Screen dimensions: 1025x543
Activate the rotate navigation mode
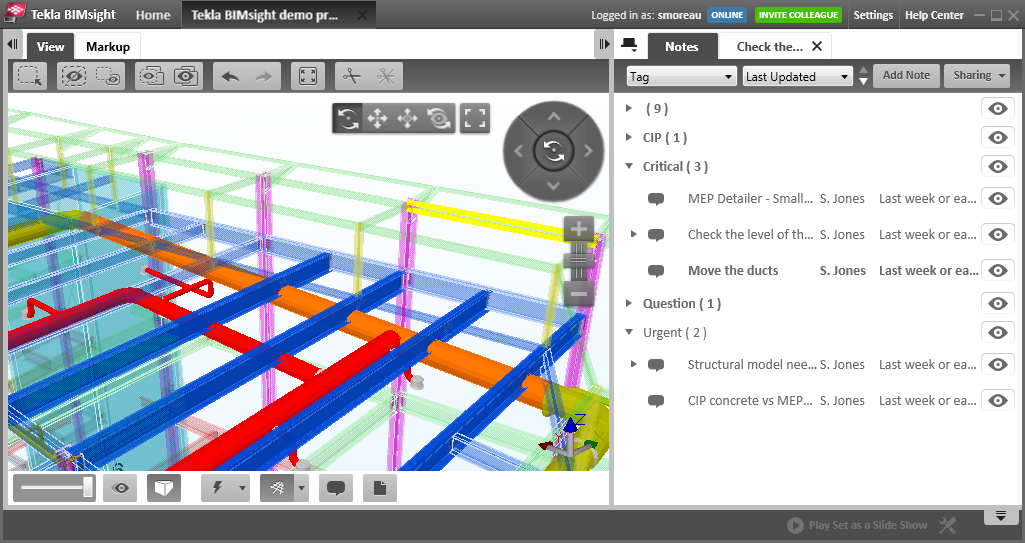point(348,118)
